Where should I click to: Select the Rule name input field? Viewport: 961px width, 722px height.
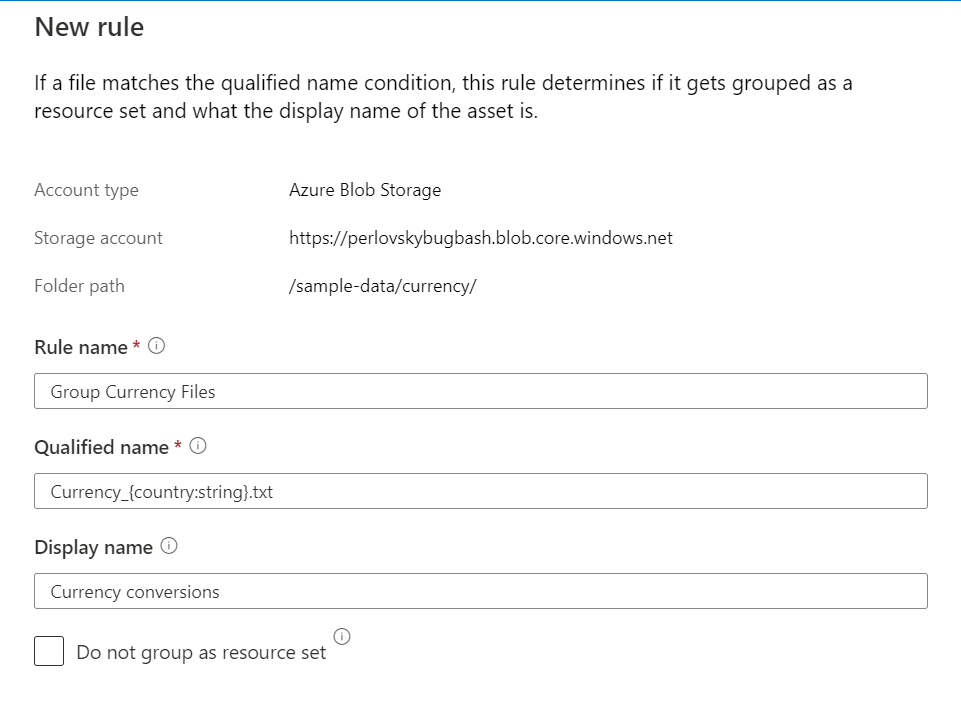[x=480, y=391]
